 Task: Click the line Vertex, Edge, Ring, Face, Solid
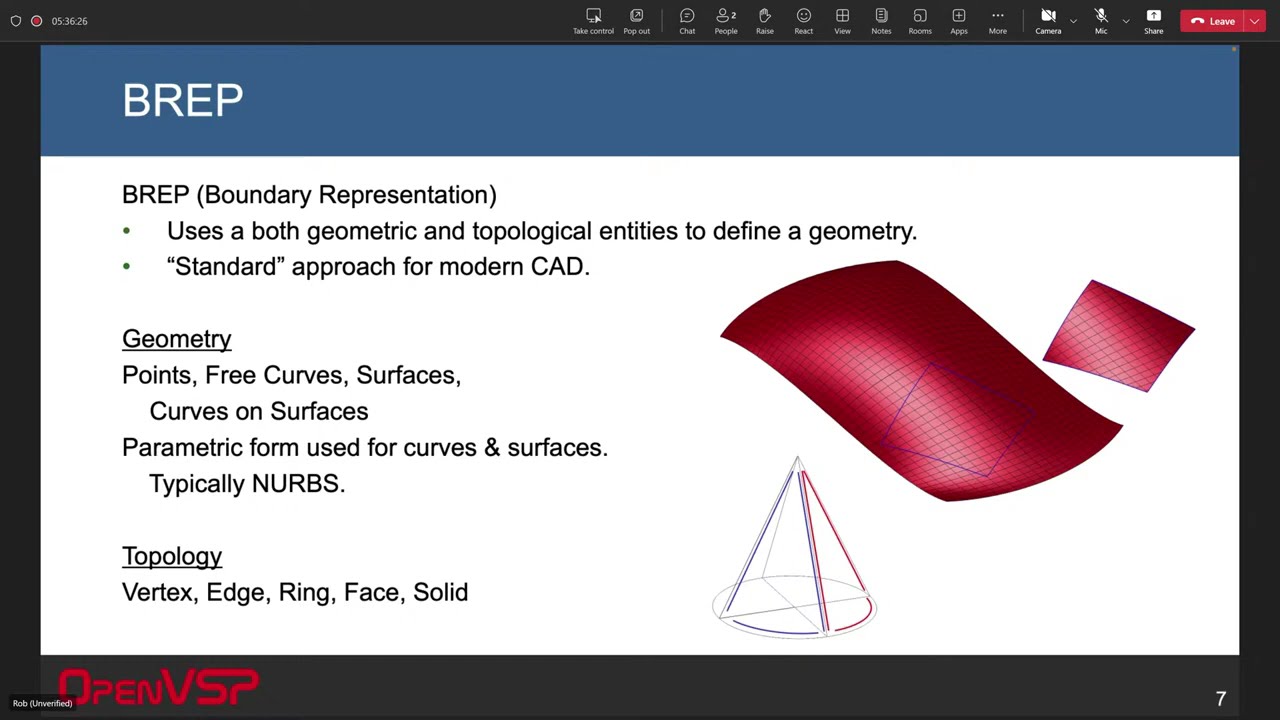click(295, 592)
